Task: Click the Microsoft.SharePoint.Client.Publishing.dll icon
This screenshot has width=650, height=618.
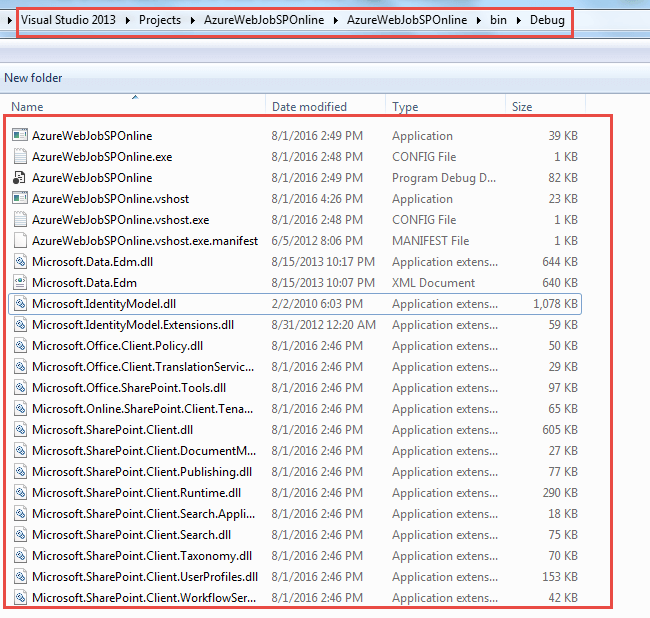Action: 20,471
